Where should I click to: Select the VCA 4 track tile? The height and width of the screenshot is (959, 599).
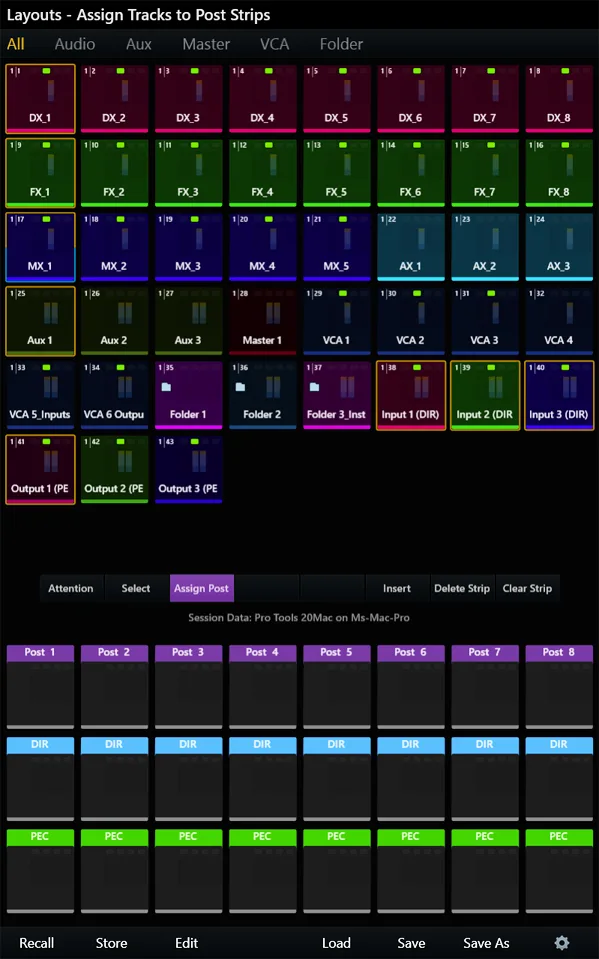(559, 320)
